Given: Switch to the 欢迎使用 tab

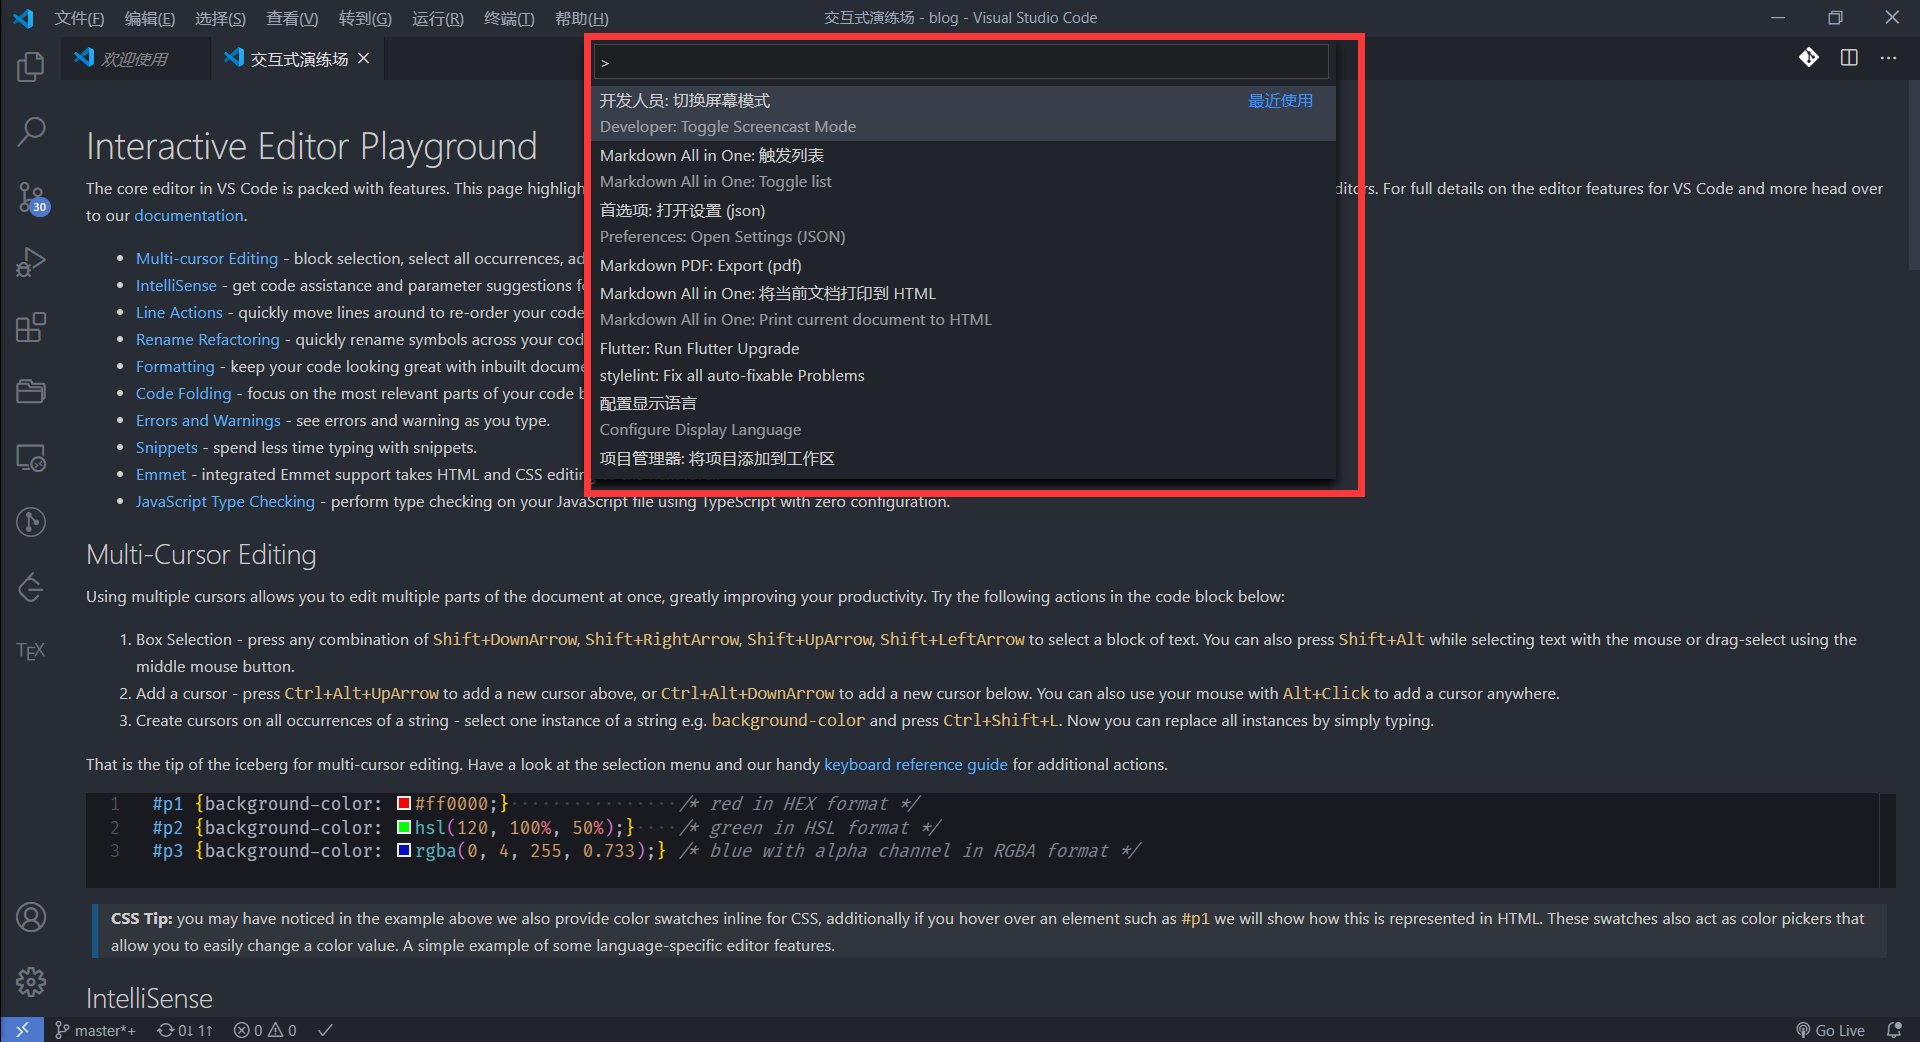Looking at the screenshot, I should point(134,59).
